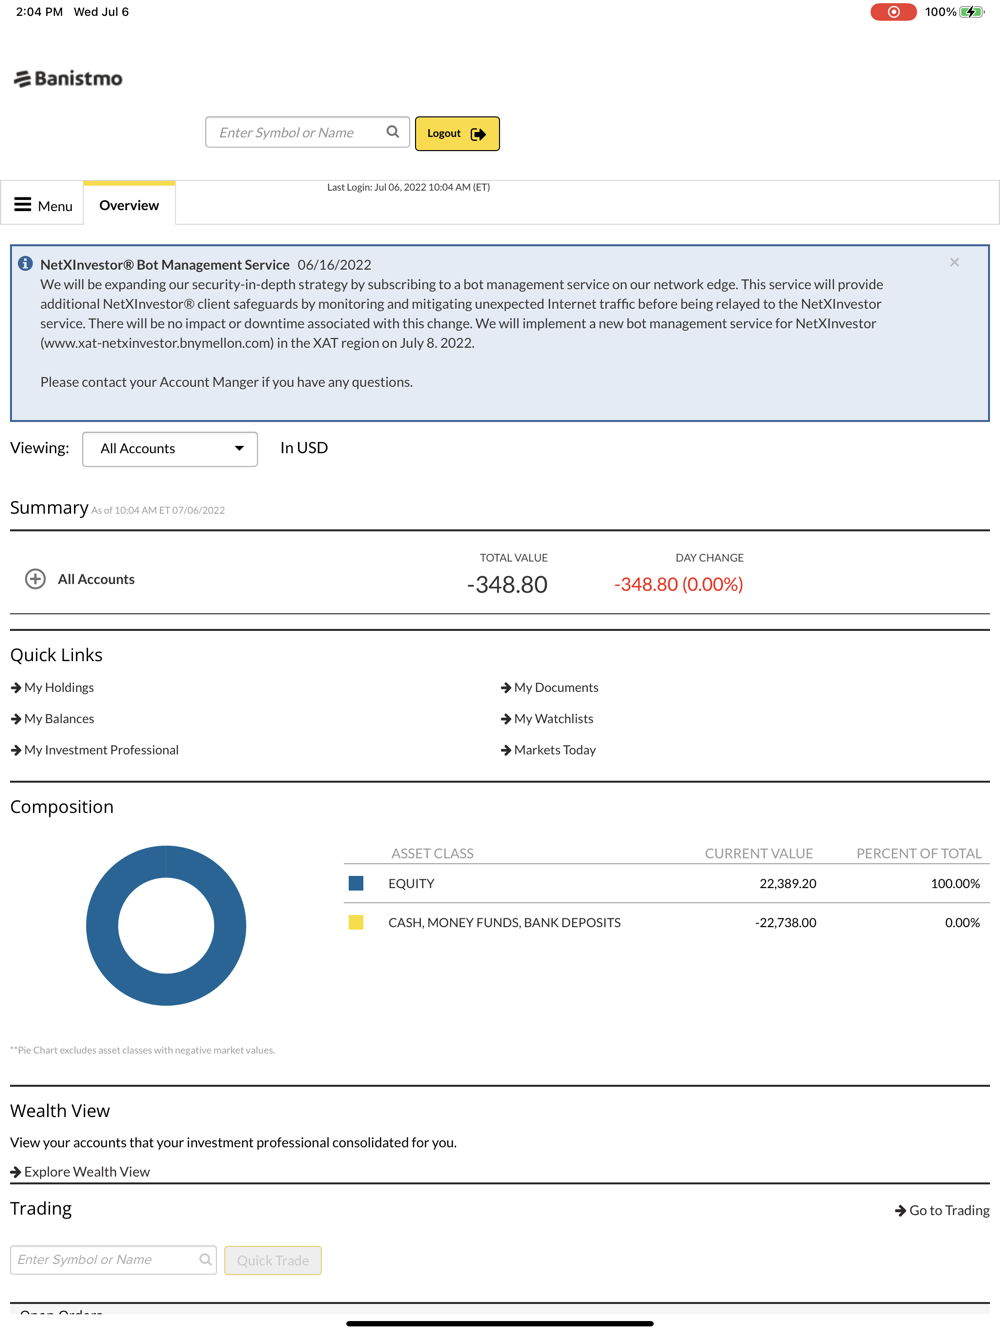1000x1334 pixels.
Task: Click the blue Equity color swatch
Action: click(356, 883)
